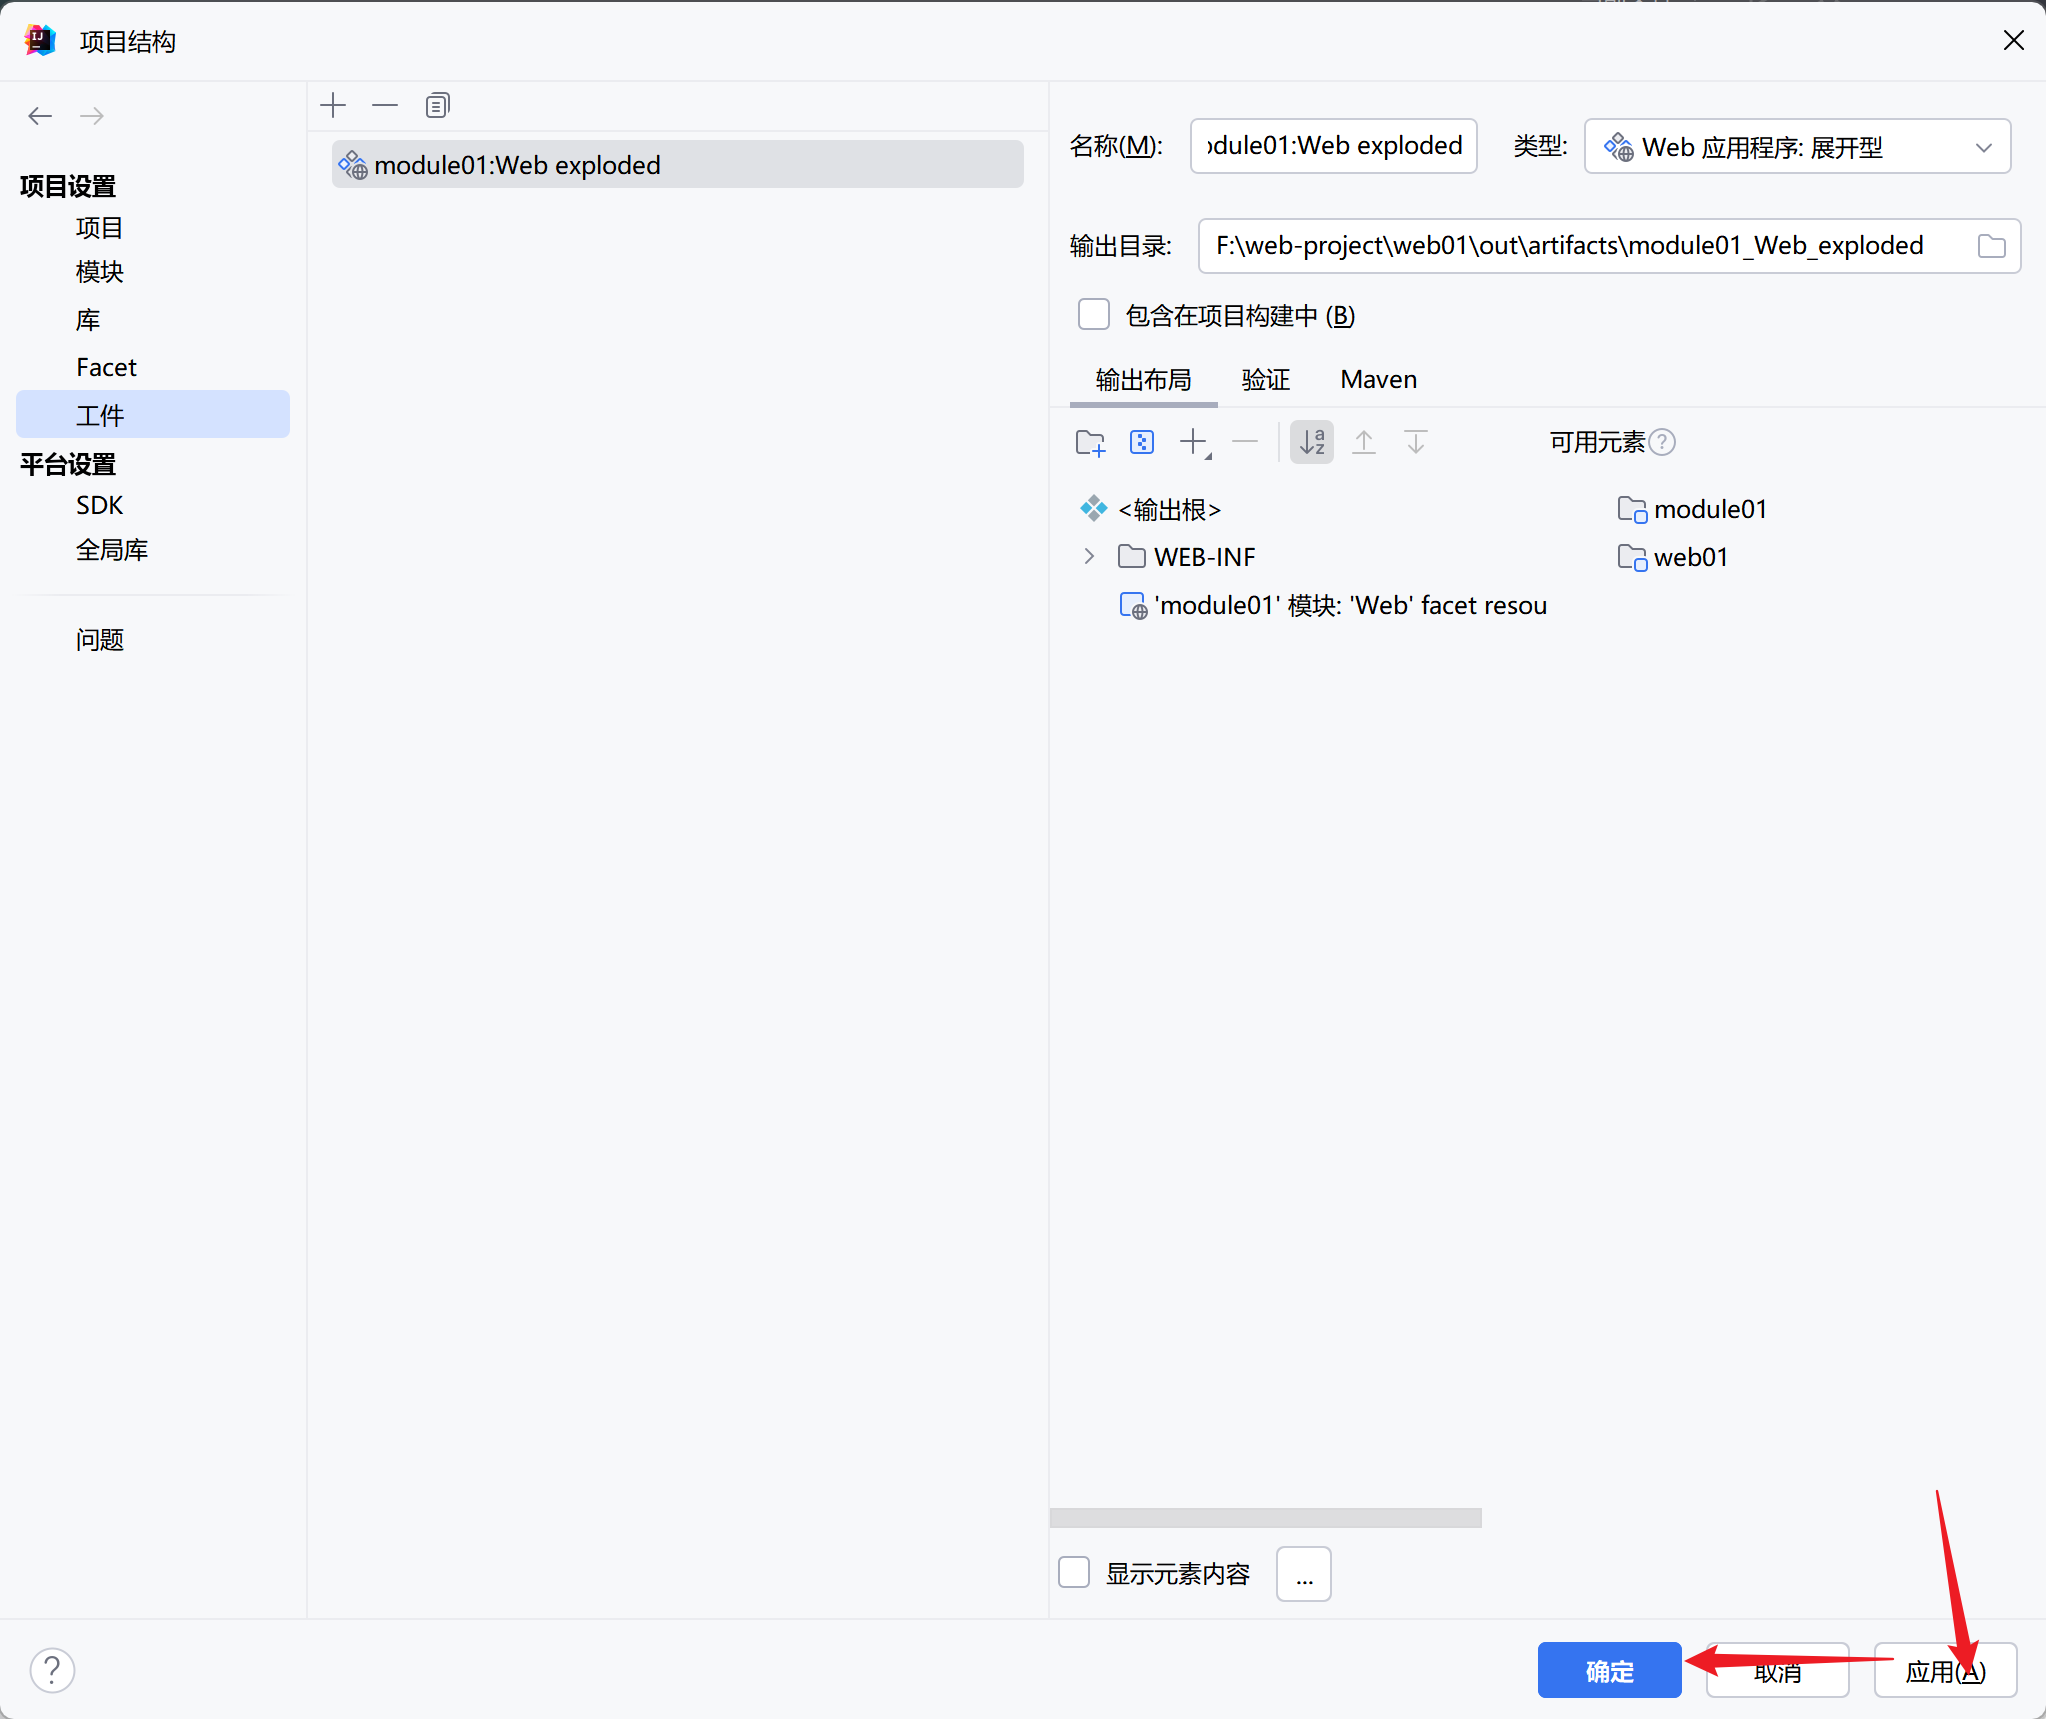Image resolution: width=2046 pixels, height=1719 pixels.
Task: Click the remove artifact minus icon
Action: [385, 105]
